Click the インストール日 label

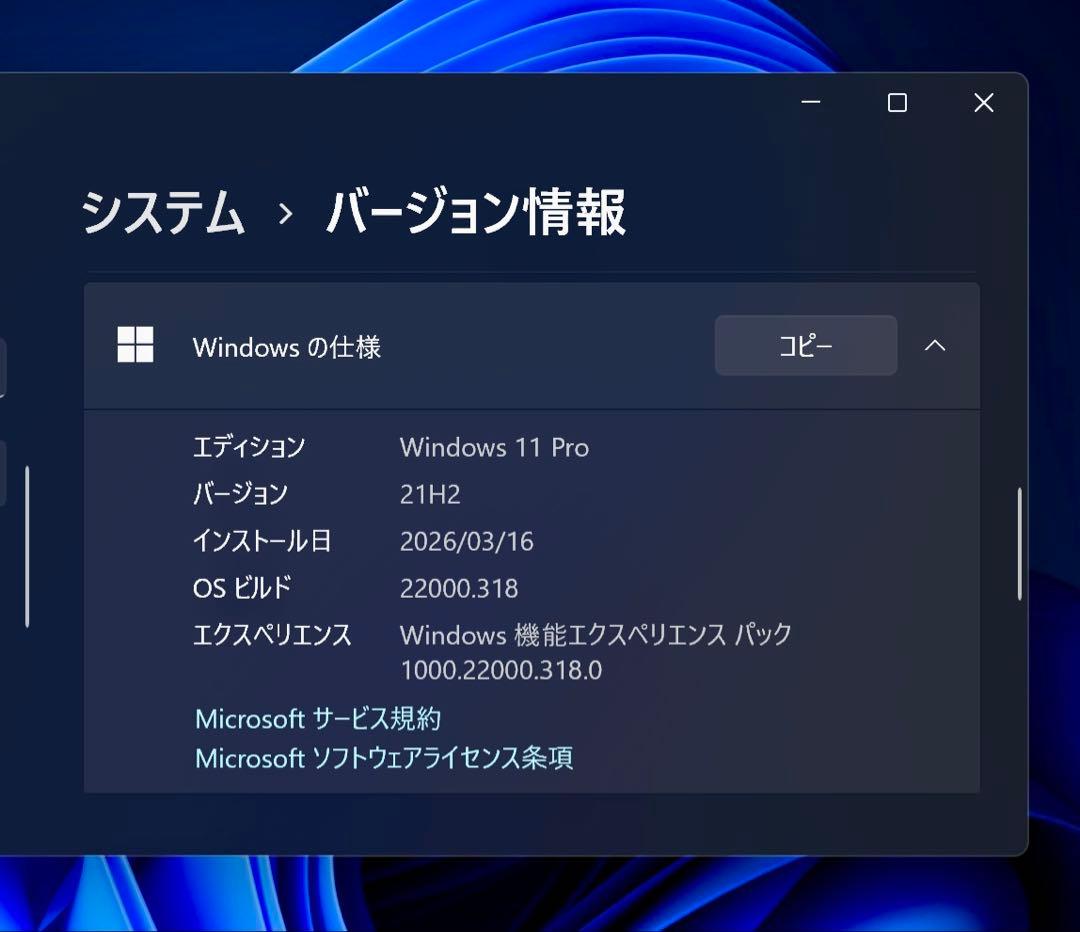[x=262, y=541]
